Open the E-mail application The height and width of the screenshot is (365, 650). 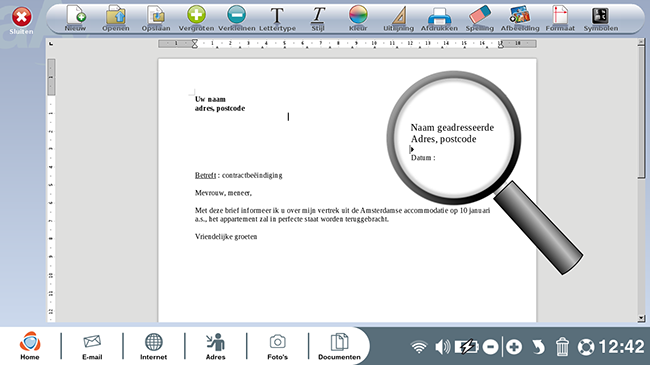pos(92,346)
